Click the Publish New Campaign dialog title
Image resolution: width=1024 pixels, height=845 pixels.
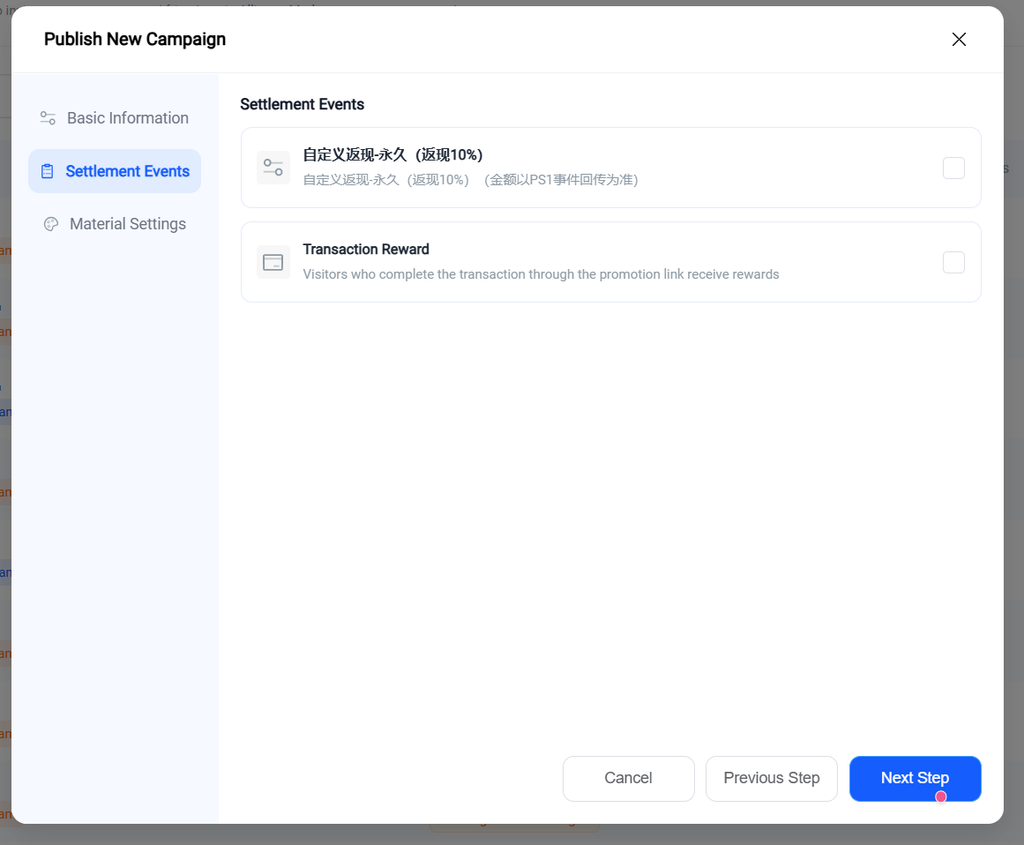pos(135,39)
